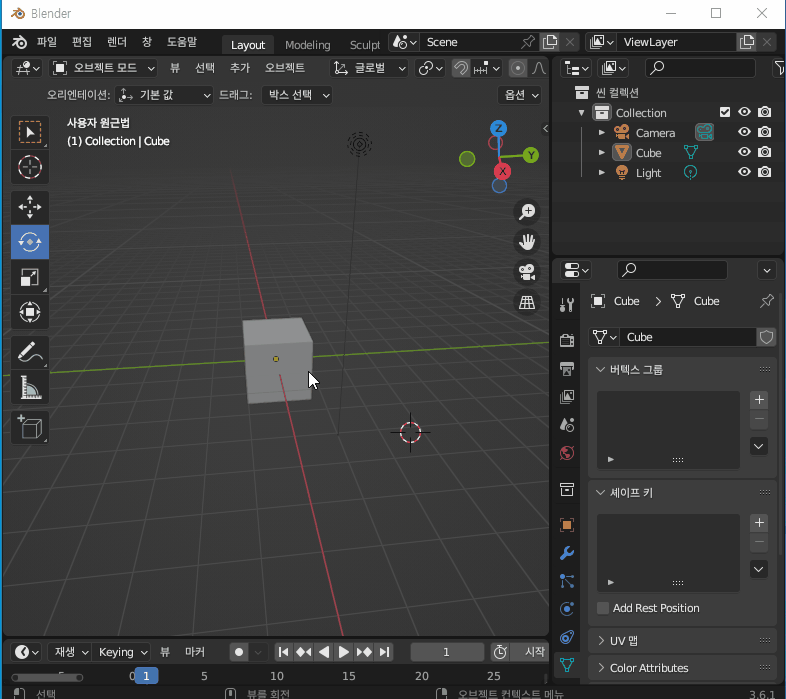Screen dimensions: 786x699
Task: Add a new shape key
Action: coord(759,522)
